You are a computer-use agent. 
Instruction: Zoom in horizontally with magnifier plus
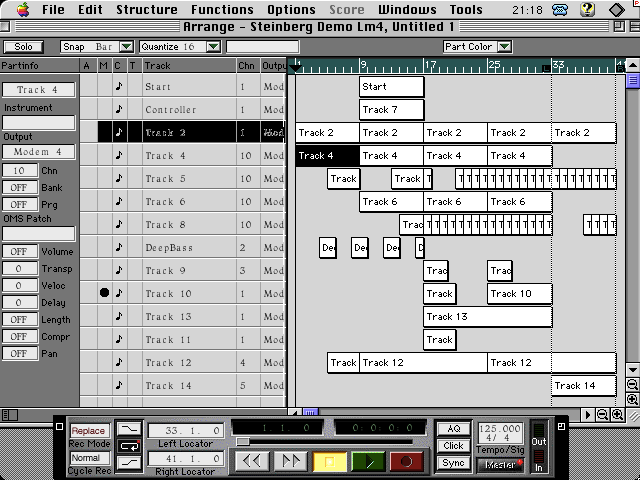coord(618,415)
